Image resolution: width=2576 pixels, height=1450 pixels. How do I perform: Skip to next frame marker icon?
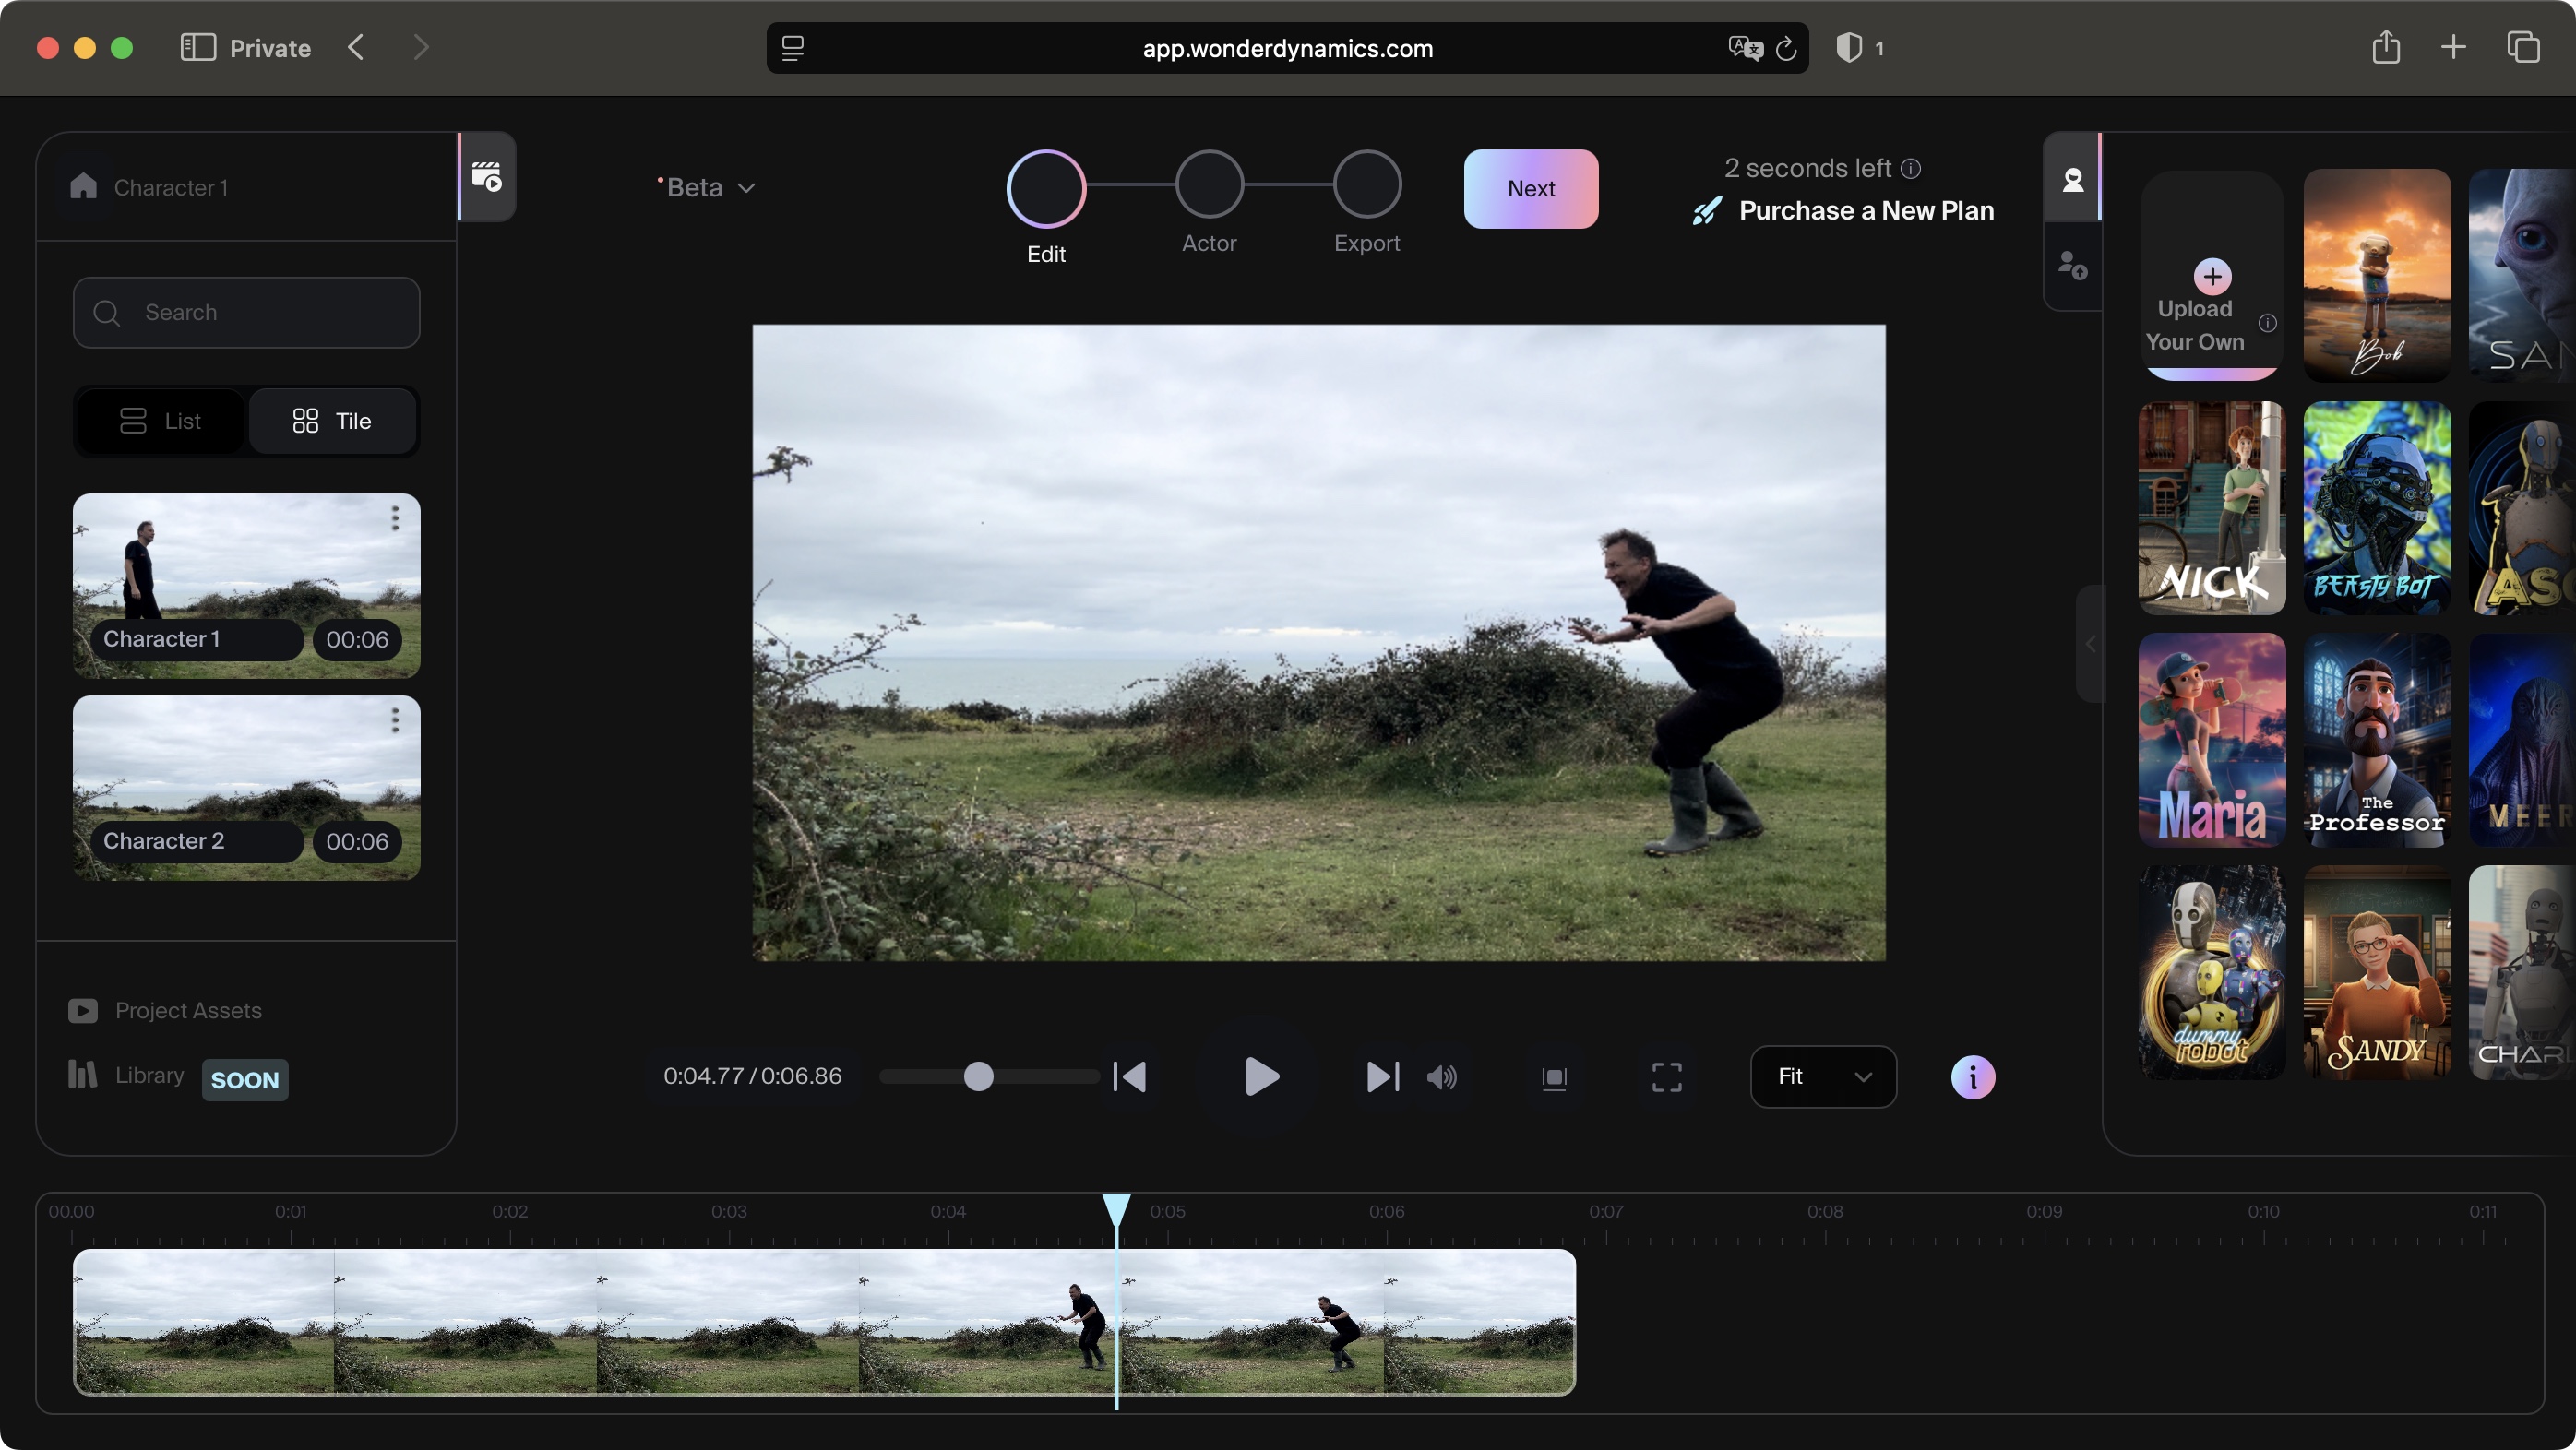tap(1382, 1077)
